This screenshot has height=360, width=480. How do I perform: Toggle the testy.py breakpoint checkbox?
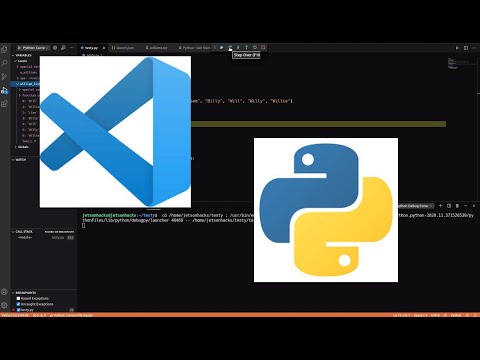point(18,310)
